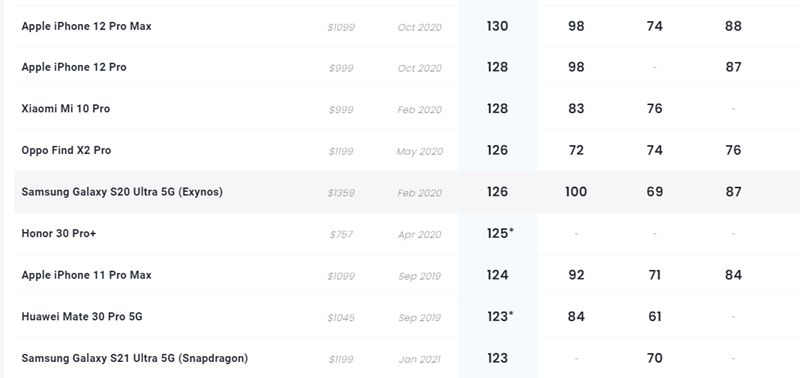Click the 123* score of Huawei Mate 30 Pro
Screen dimensions: 800x378
tap(500, 316)
